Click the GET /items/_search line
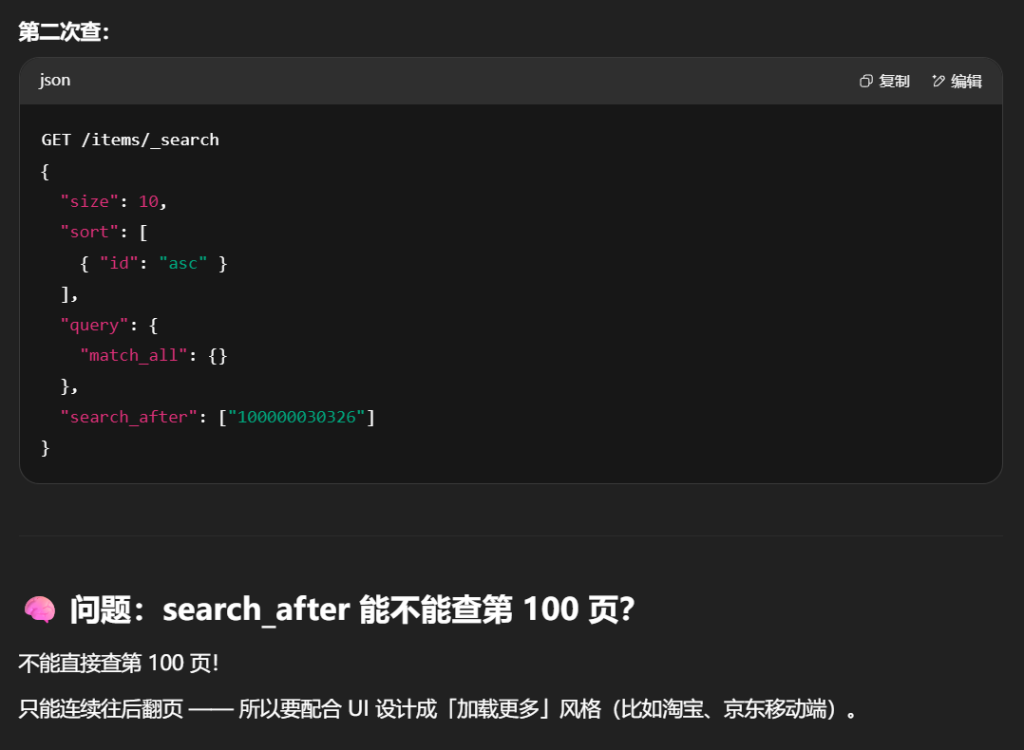1024x750 pixels. (130, 140)
